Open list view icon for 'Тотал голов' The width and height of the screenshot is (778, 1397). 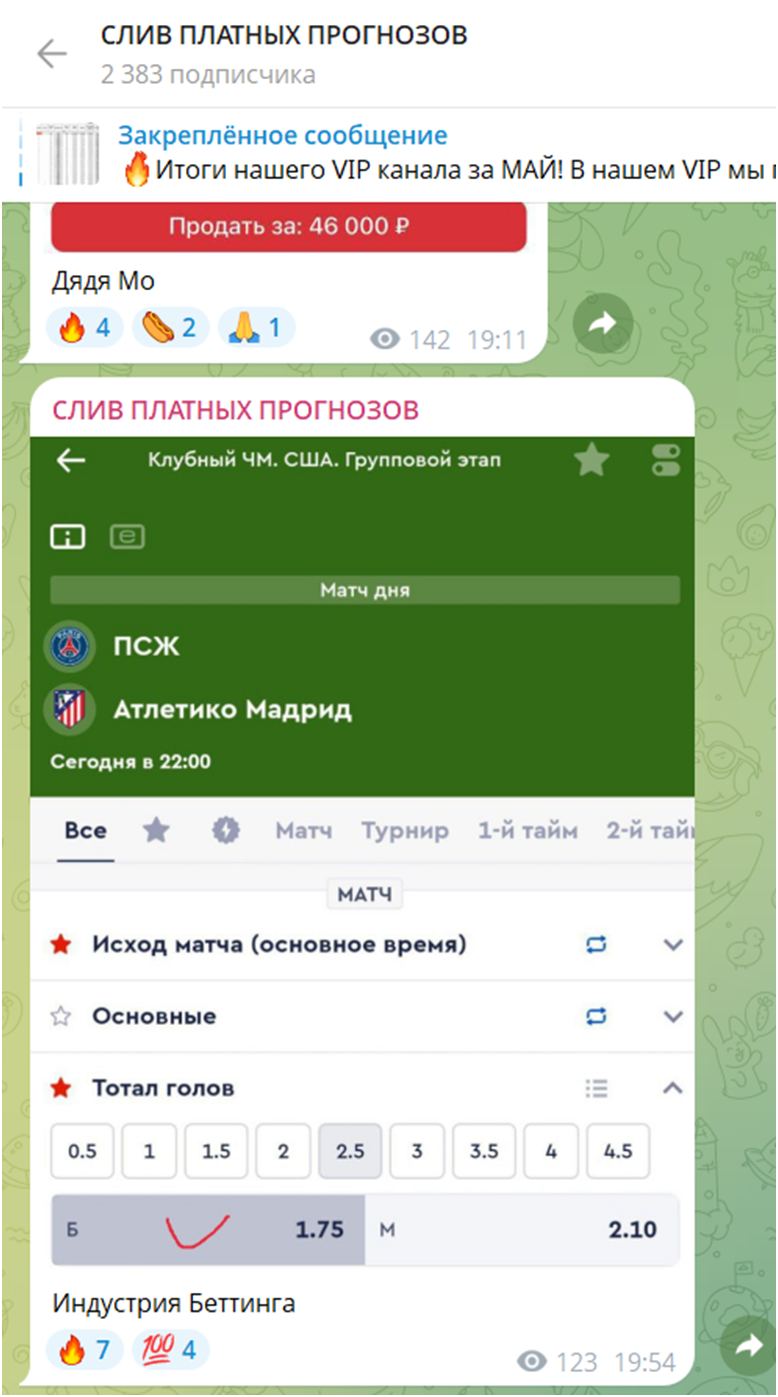597,1088
